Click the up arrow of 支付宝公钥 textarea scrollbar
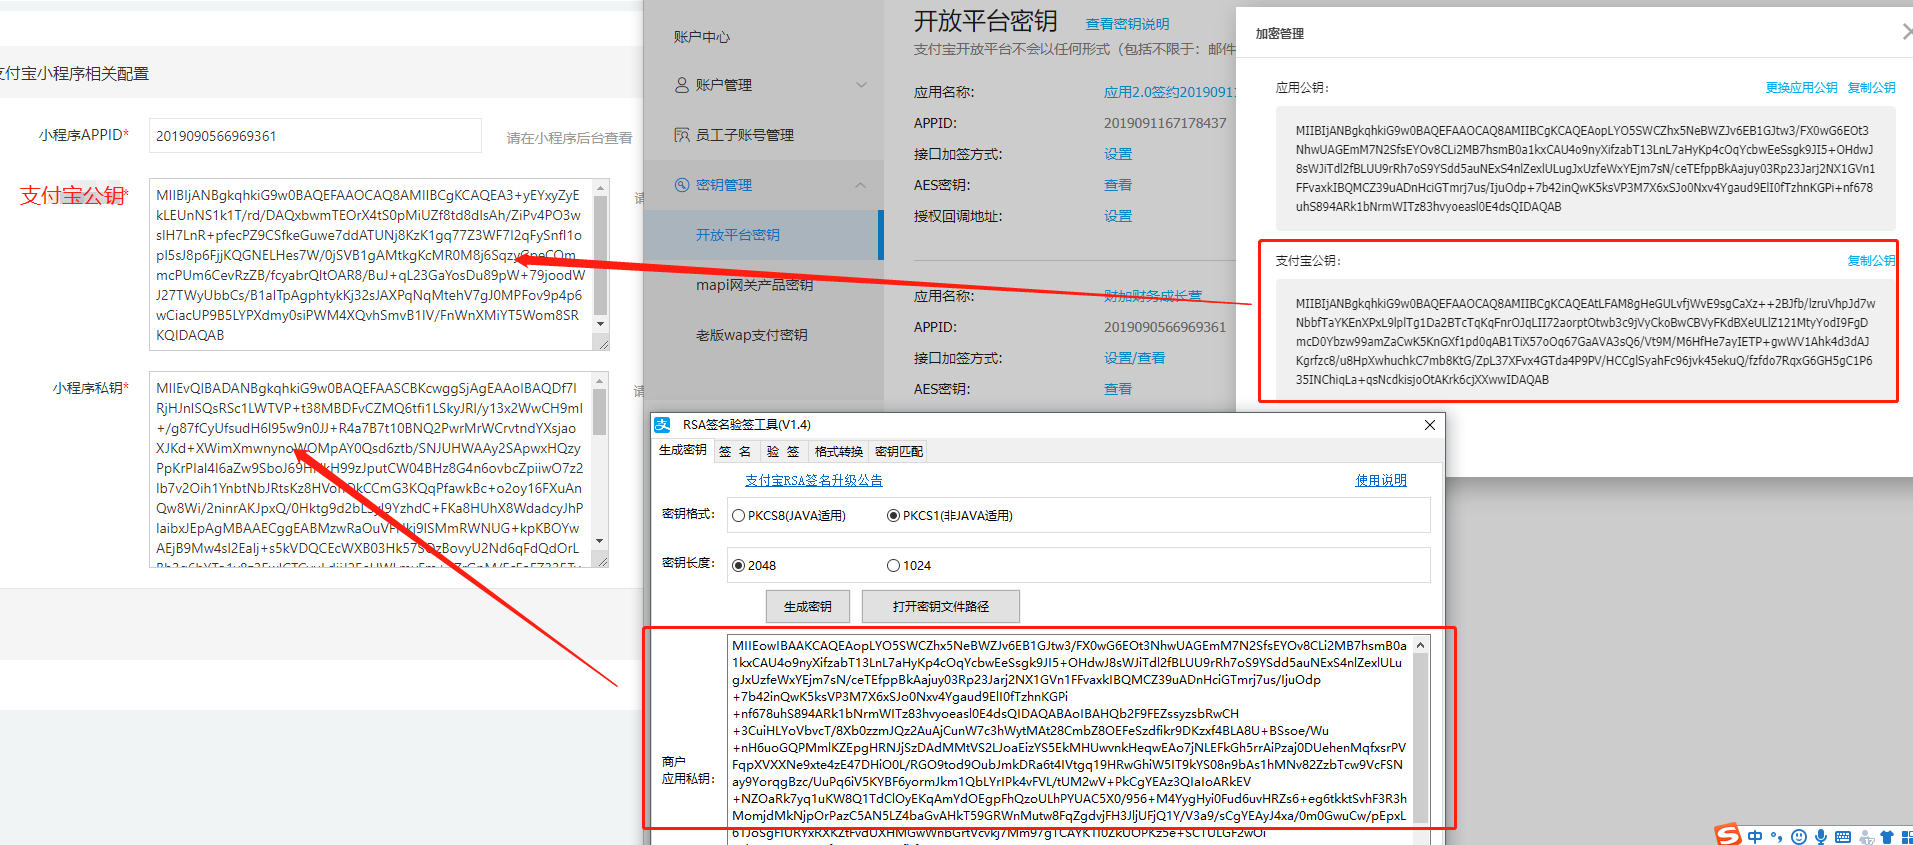Image resolution: width=1913 pixels, height=845 pixels. (601, 188)
